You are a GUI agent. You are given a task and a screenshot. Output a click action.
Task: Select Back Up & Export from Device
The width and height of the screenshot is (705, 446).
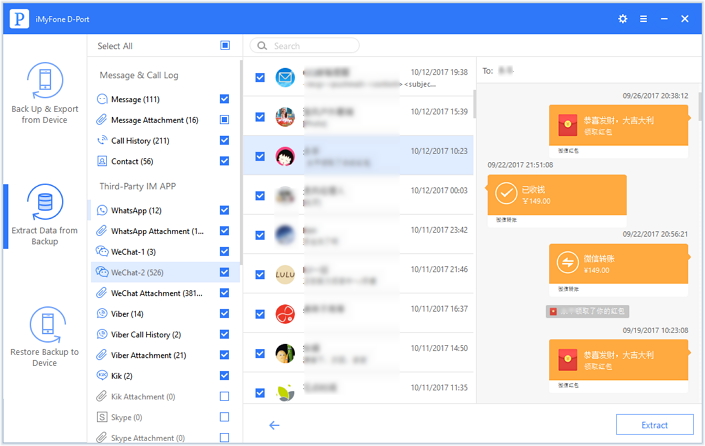45,93
